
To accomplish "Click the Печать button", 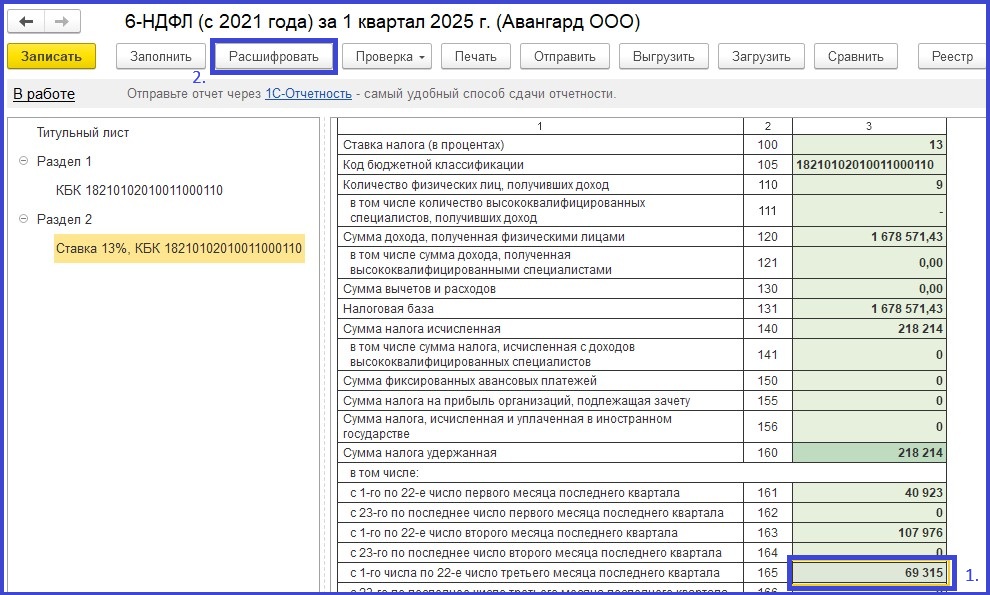I will 475,56.
